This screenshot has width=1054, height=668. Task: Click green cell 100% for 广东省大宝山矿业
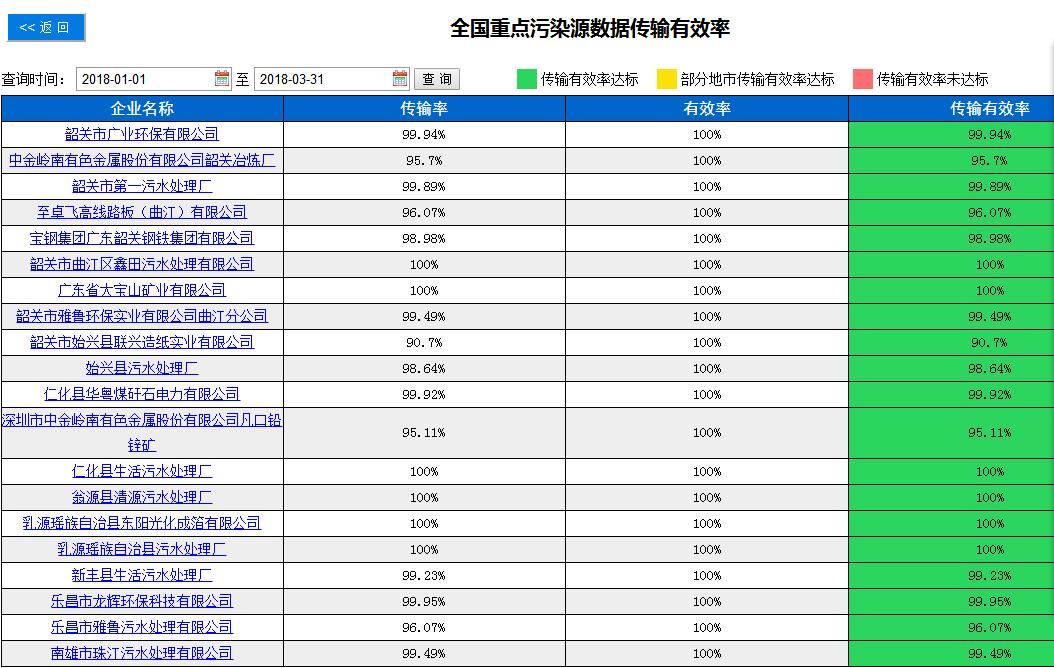(x=951, y=290)
